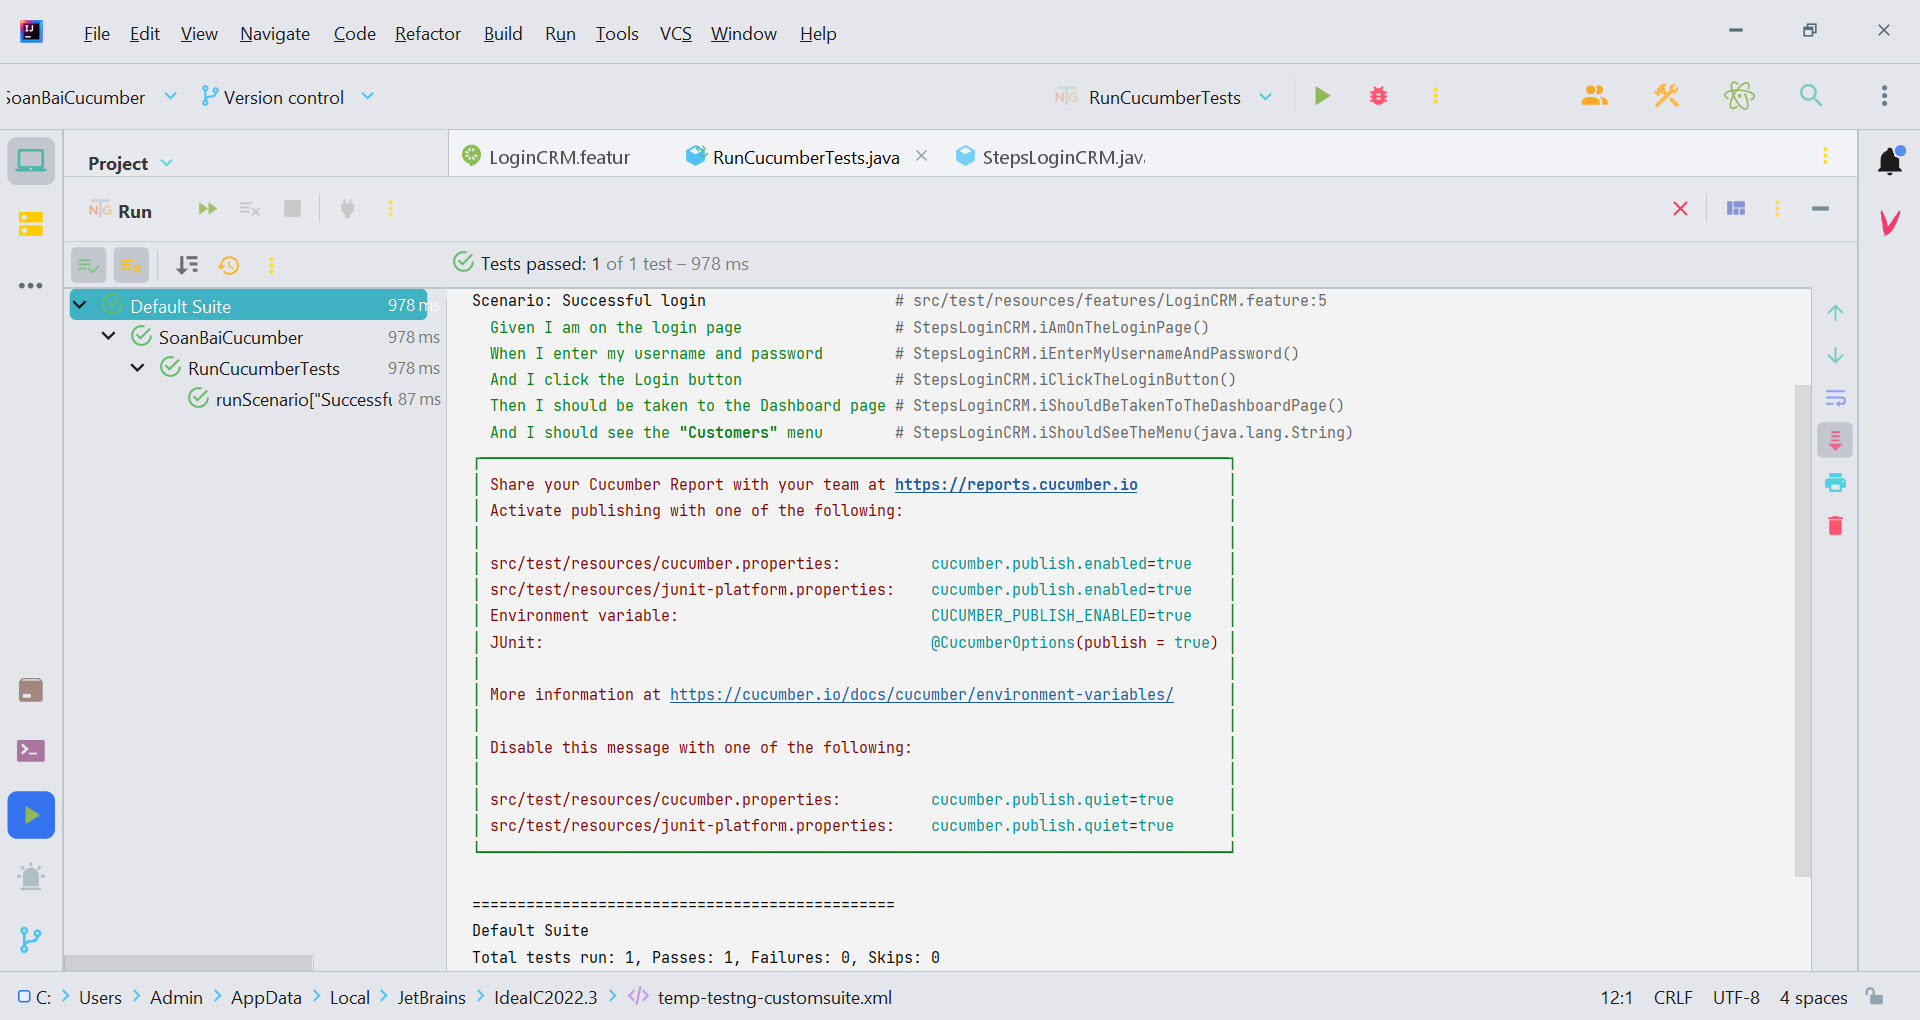Show more tool windows ellipsis in sidebar

31,285
